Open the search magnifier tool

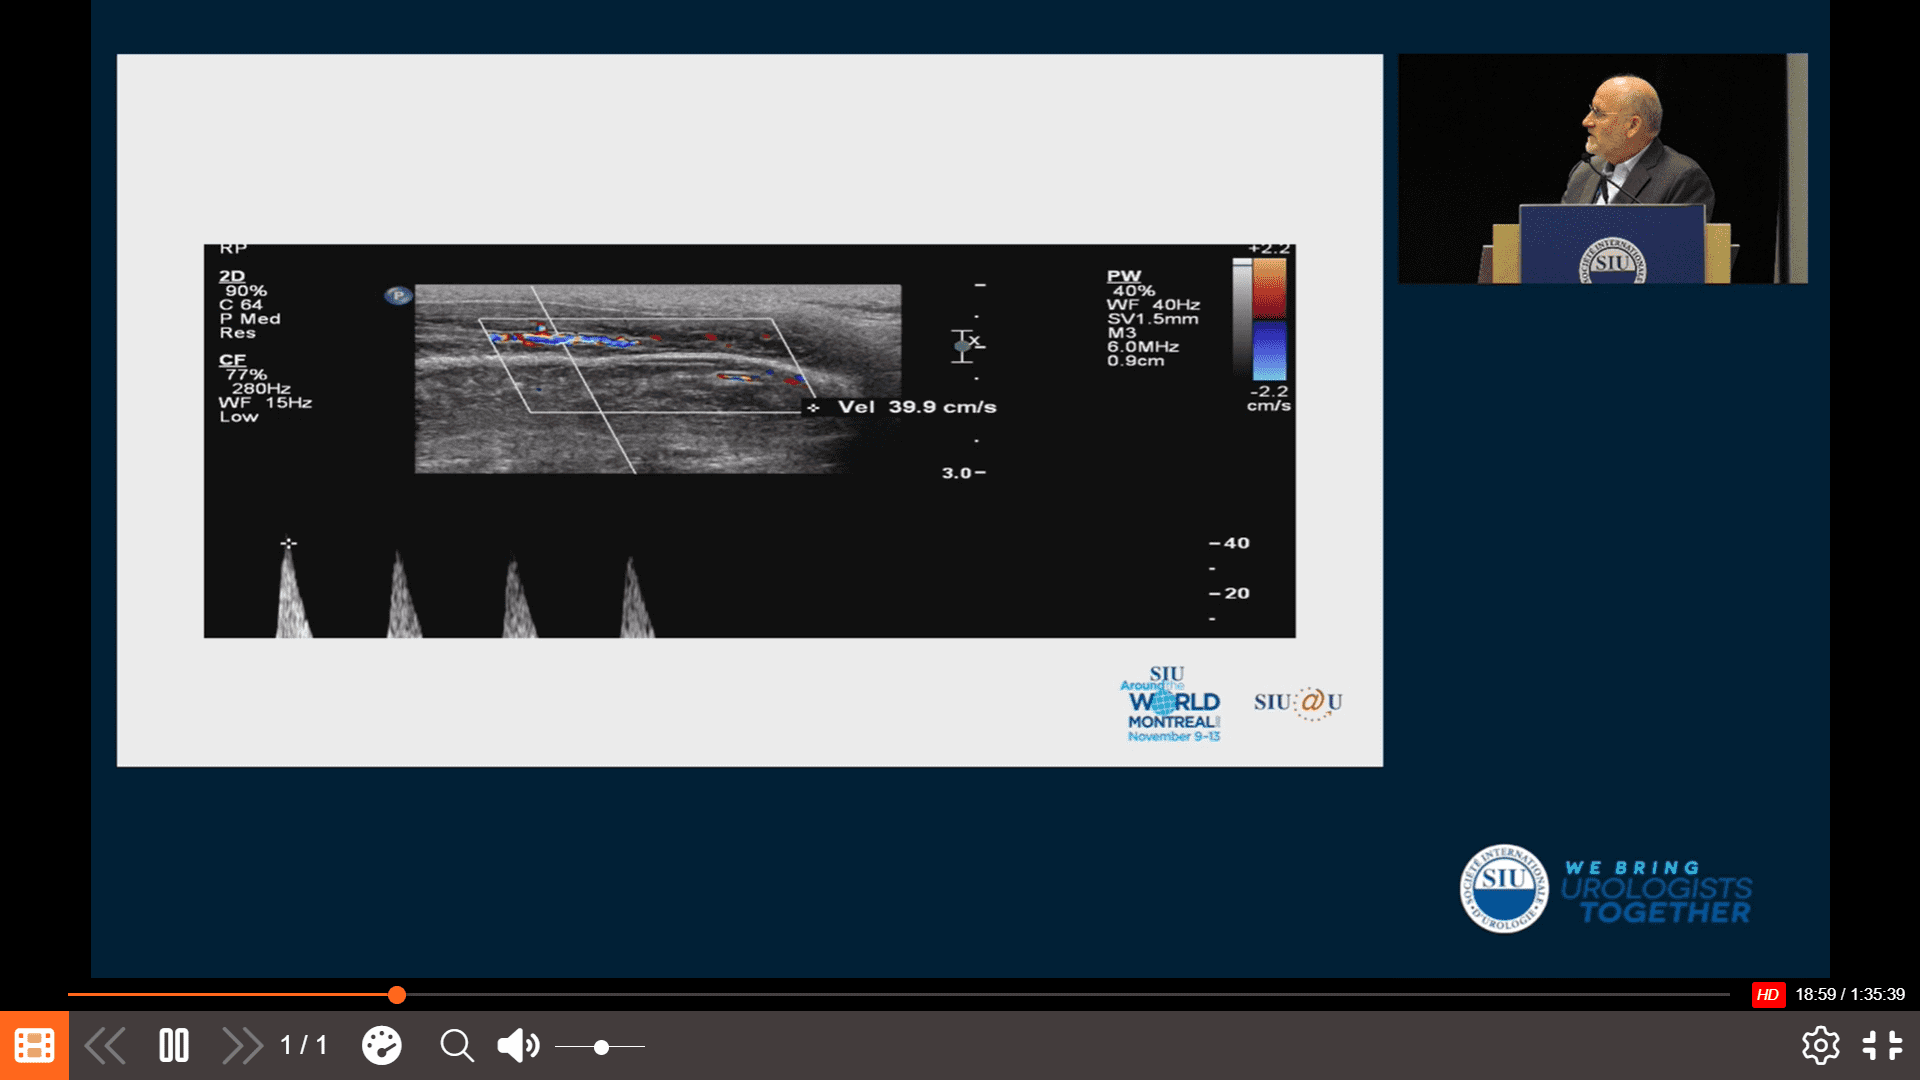457,1046
